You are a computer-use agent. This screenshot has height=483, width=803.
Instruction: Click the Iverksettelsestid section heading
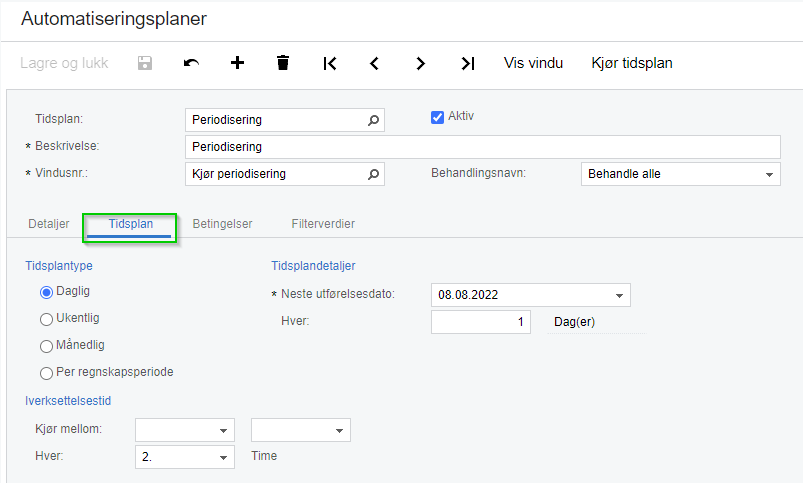(x=68, y=401)
